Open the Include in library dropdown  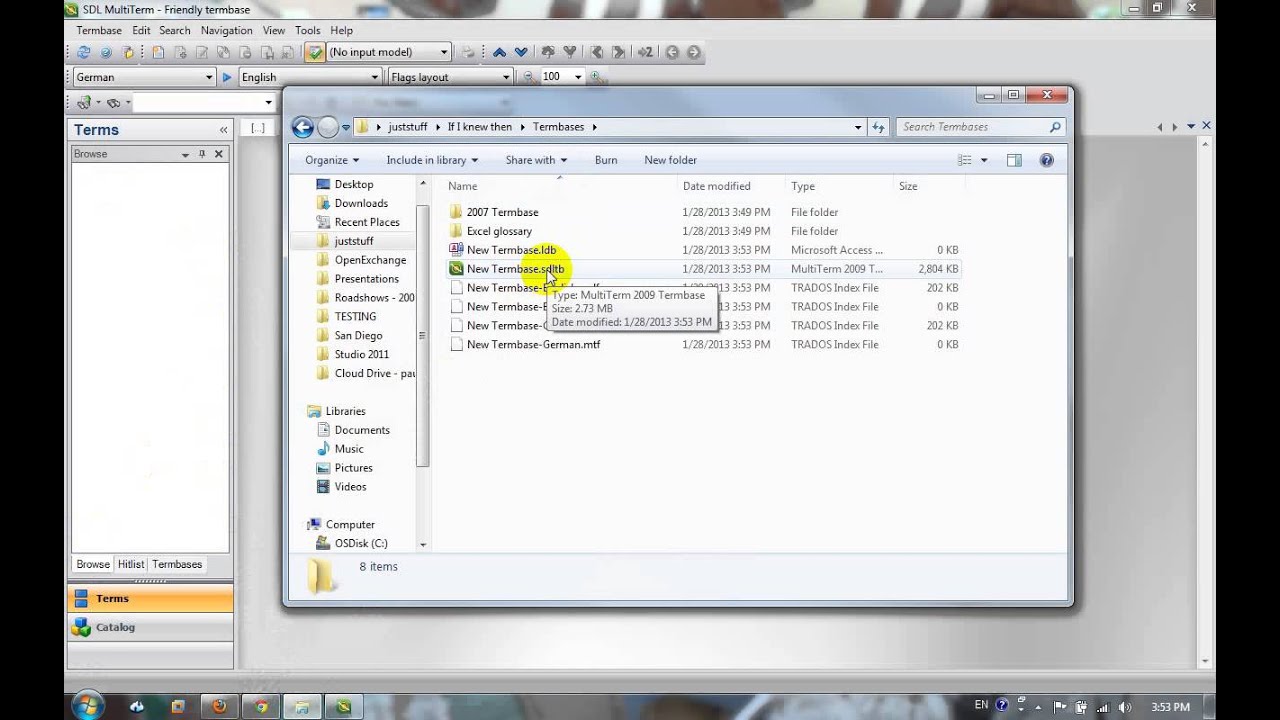pos(432,160)
